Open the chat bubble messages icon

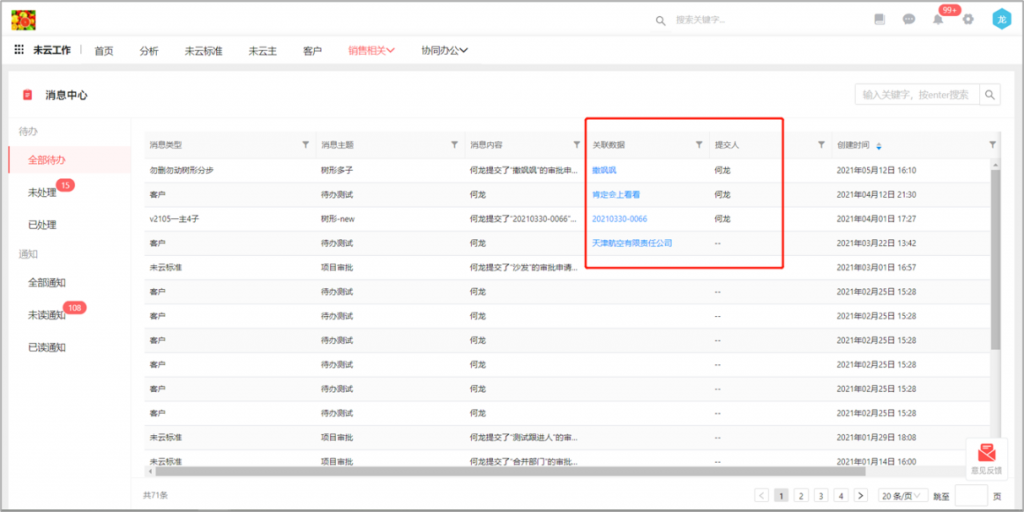(x=909, y=19)
